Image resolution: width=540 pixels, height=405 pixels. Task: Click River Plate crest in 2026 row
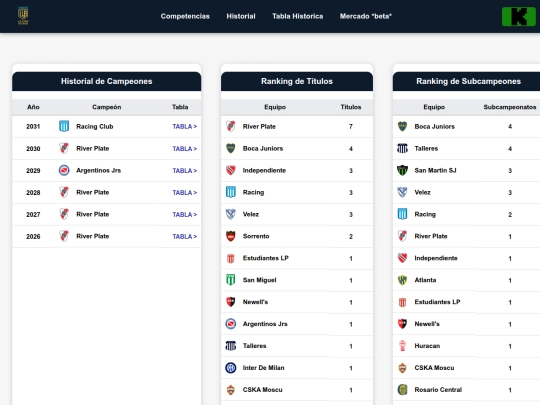pyautogui.click(x=64, y=236)
